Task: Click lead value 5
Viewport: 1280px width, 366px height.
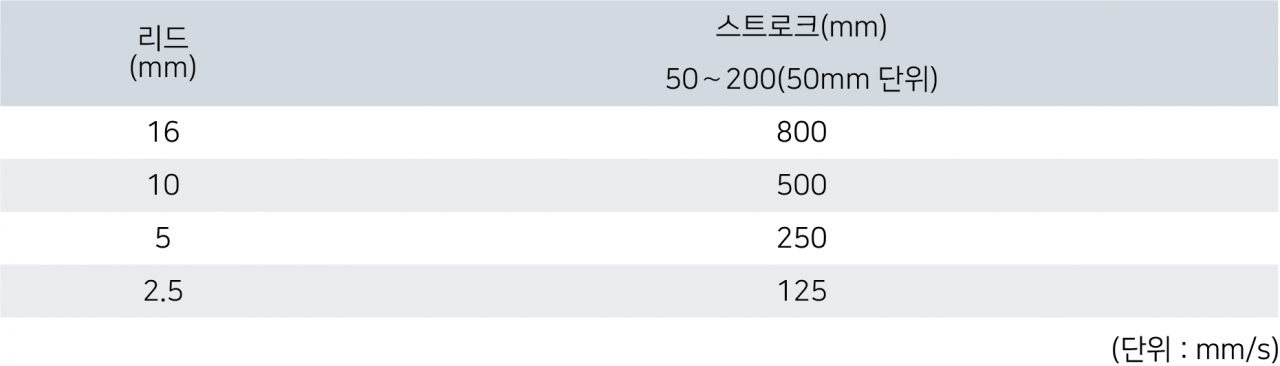Action: 162,238
